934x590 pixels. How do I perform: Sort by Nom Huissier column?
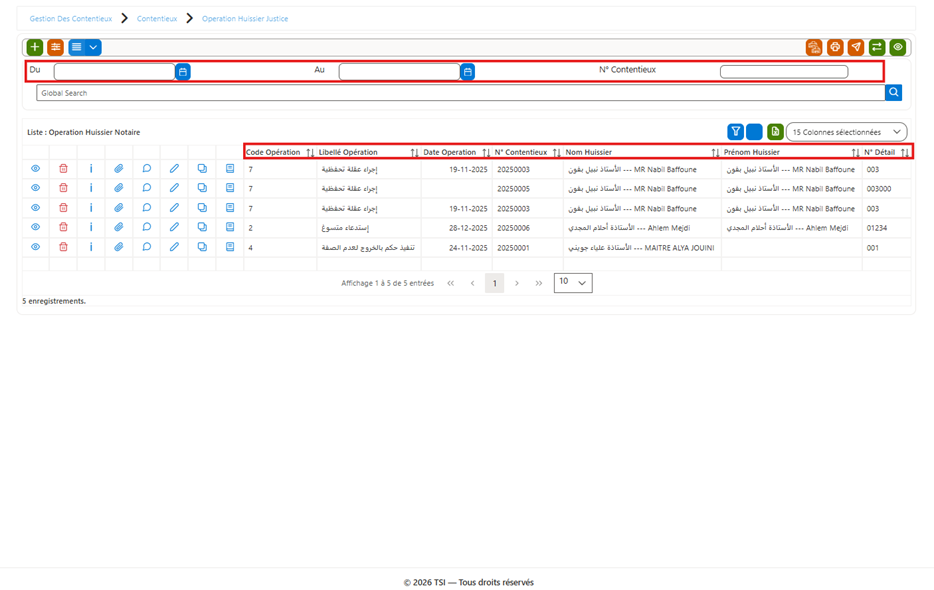pyautogui.click(x=715, y=153)
